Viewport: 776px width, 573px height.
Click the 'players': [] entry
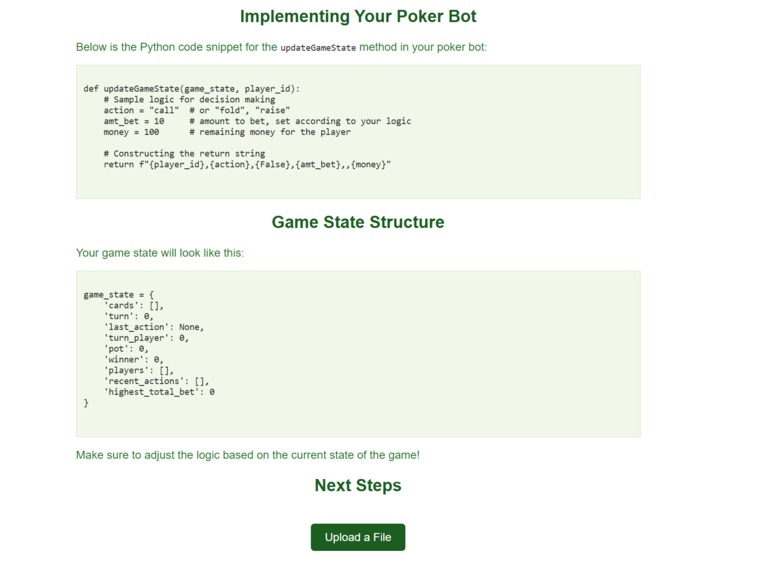coord(139,371)
